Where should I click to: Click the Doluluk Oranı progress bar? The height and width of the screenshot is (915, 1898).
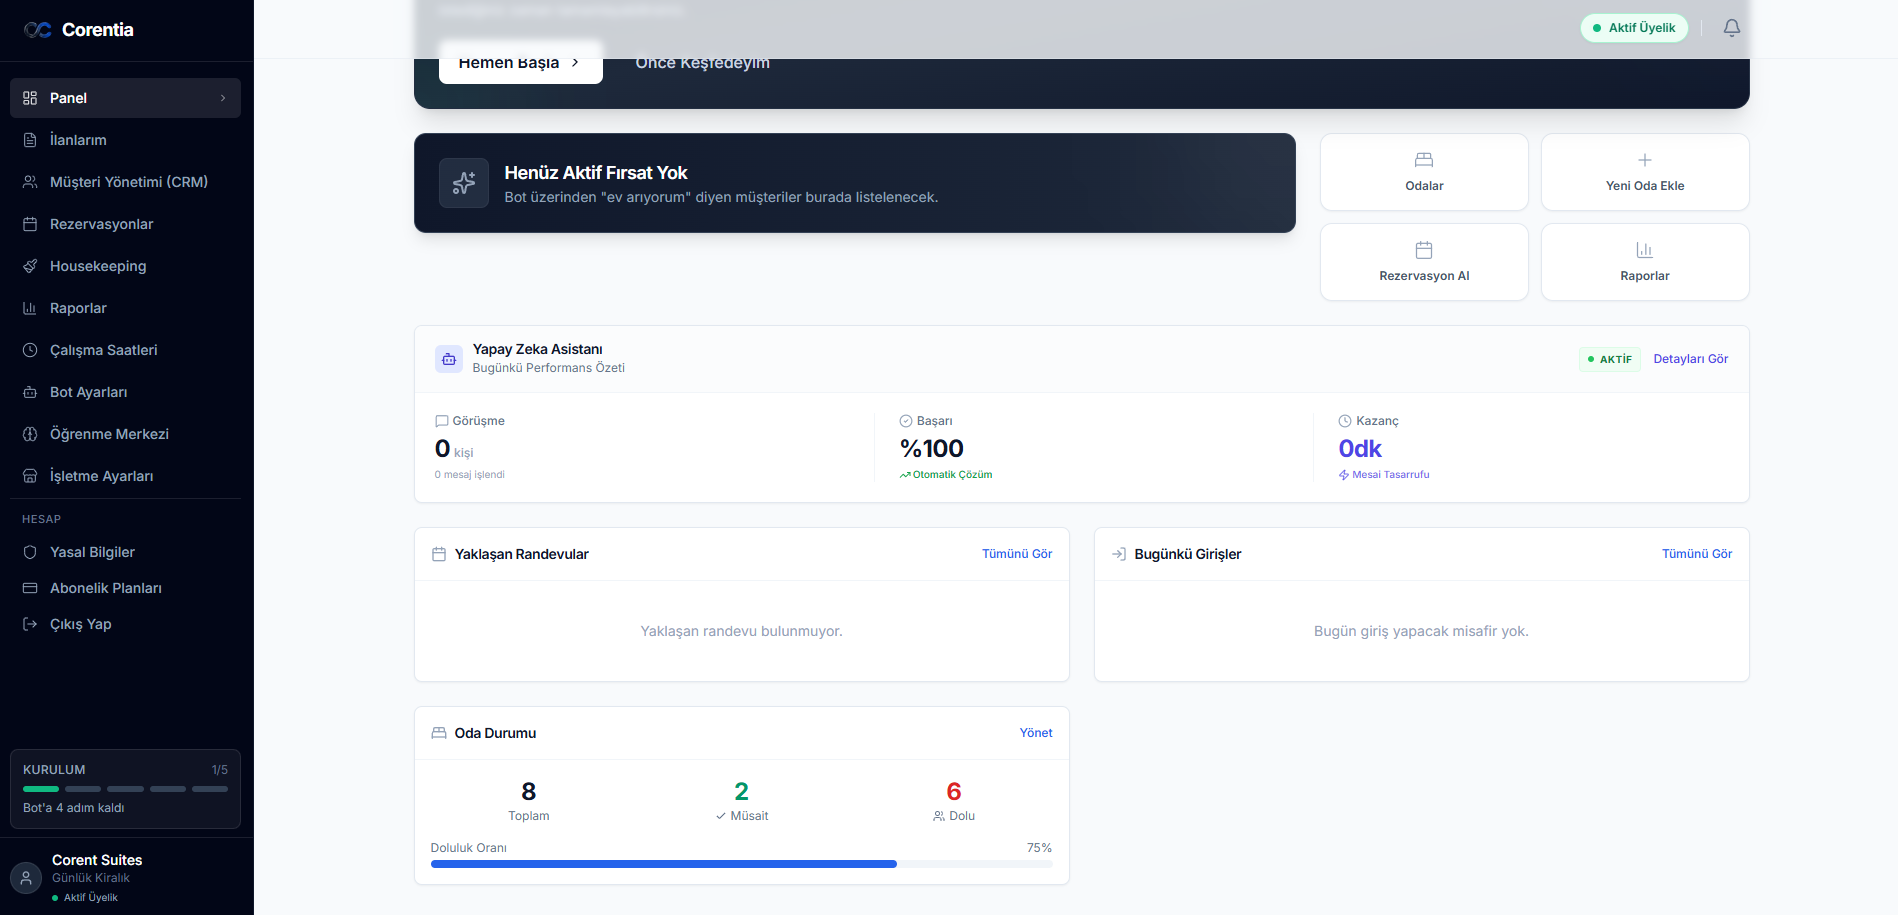click(741, 864)
